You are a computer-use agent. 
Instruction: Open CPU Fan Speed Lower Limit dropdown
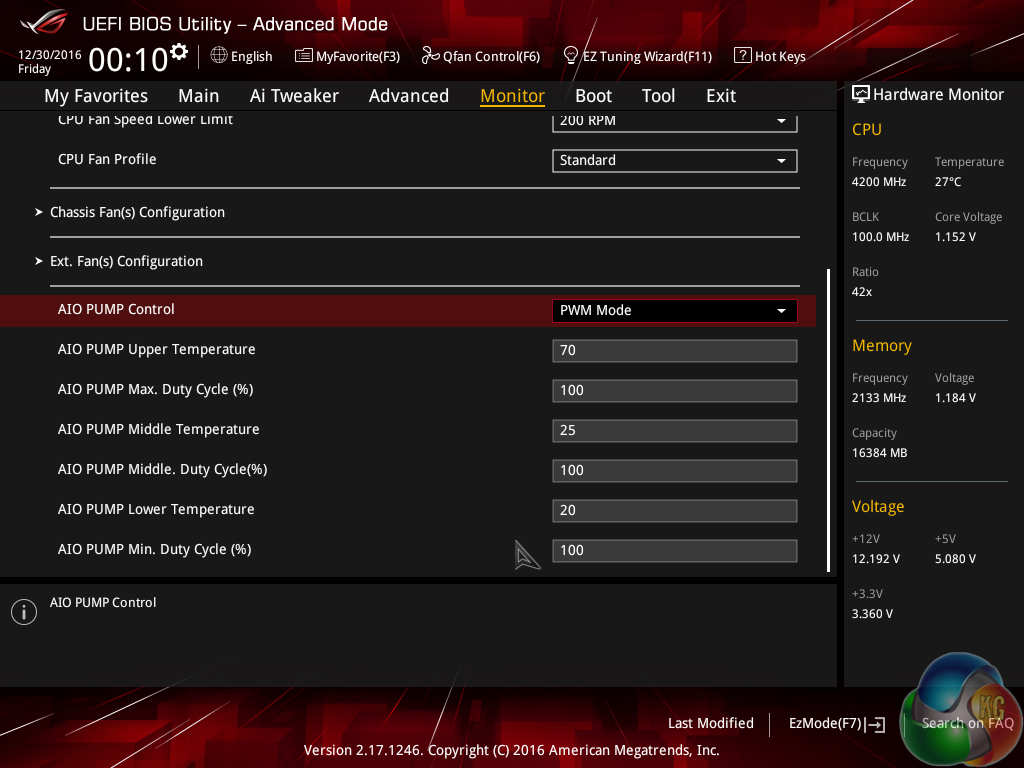675,121
